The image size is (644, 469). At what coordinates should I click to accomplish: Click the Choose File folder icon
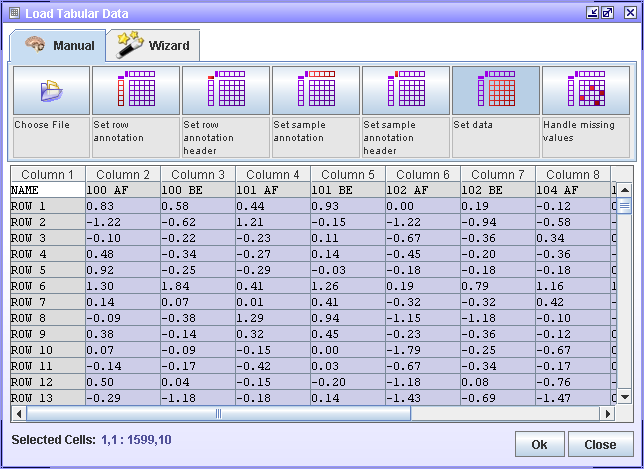51,91
